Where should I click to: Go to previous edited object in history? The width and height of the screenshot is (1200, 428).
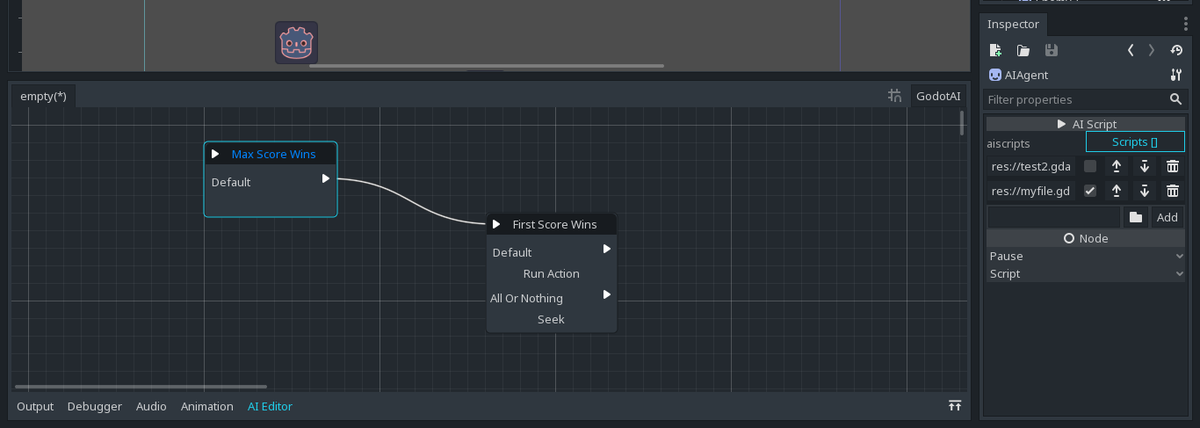[x=1130, y=50]
